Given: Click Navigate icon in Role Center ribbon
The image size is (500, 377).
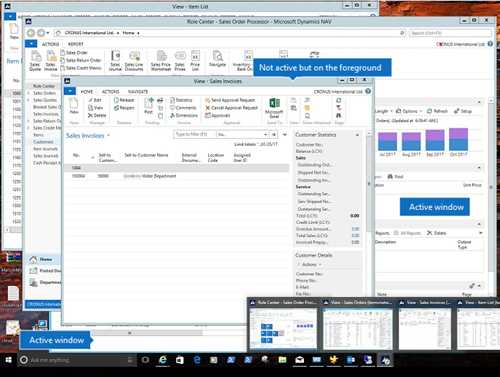Looking at the screenshot, I should pos(218,59).
